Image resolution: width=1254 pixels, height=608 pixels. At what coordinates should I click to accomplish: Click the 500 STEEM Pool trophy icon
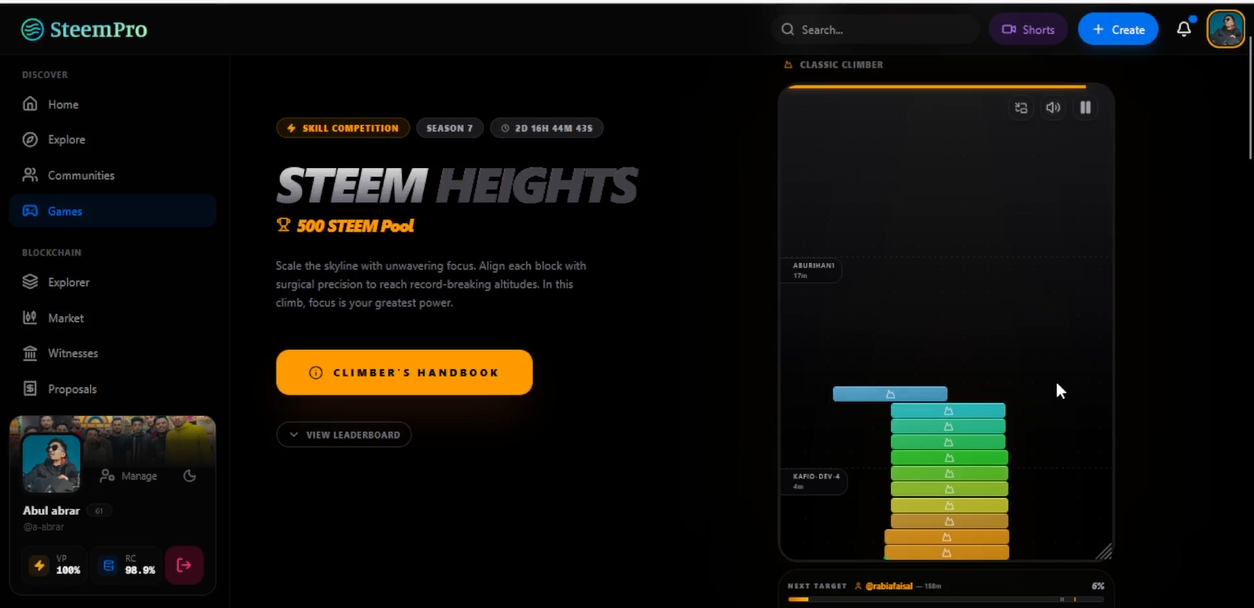284,226
